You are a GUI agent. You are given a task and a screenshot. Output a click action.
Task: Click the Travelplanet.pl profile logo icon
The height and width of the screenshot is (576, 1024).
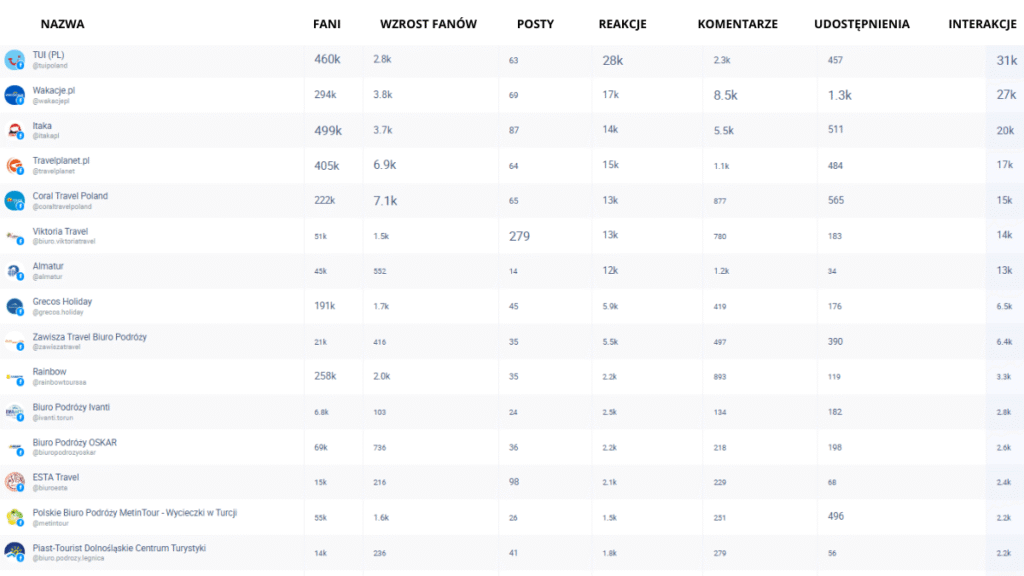coord(14,165)
